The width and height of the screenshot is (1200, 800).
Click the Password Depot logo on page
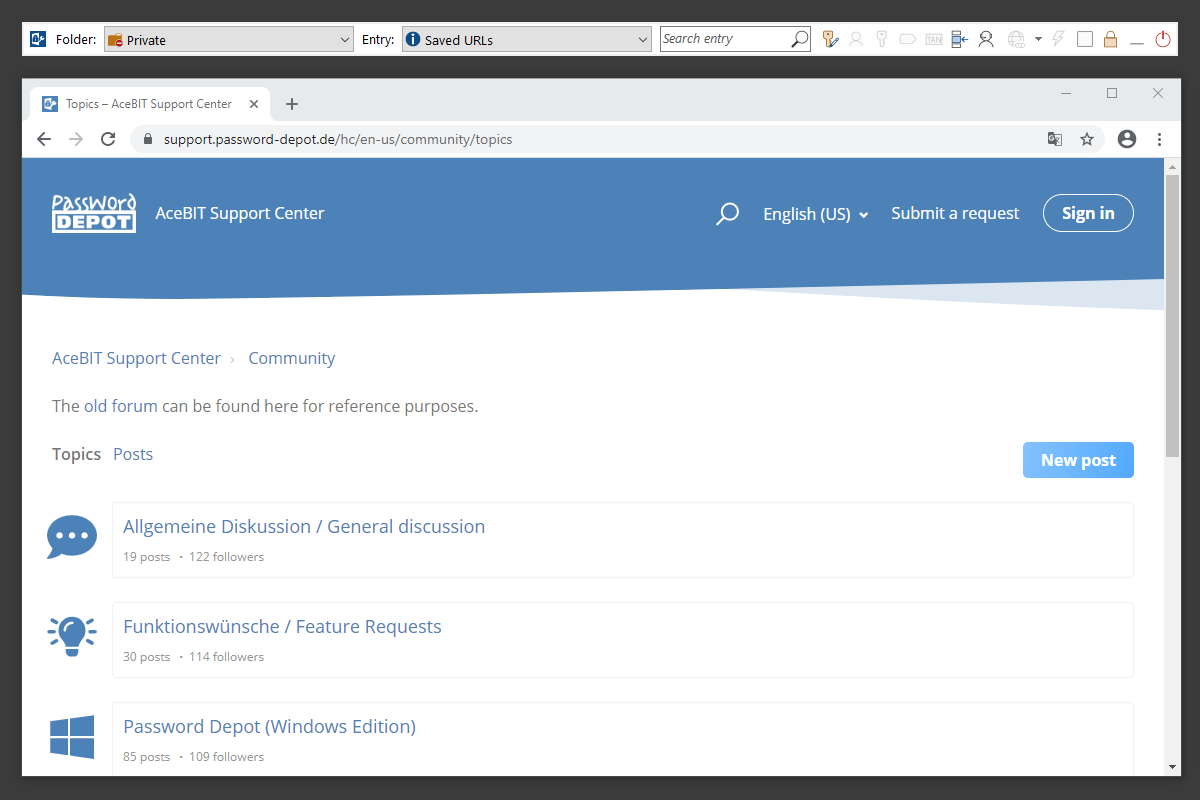[x=94, y=213]
